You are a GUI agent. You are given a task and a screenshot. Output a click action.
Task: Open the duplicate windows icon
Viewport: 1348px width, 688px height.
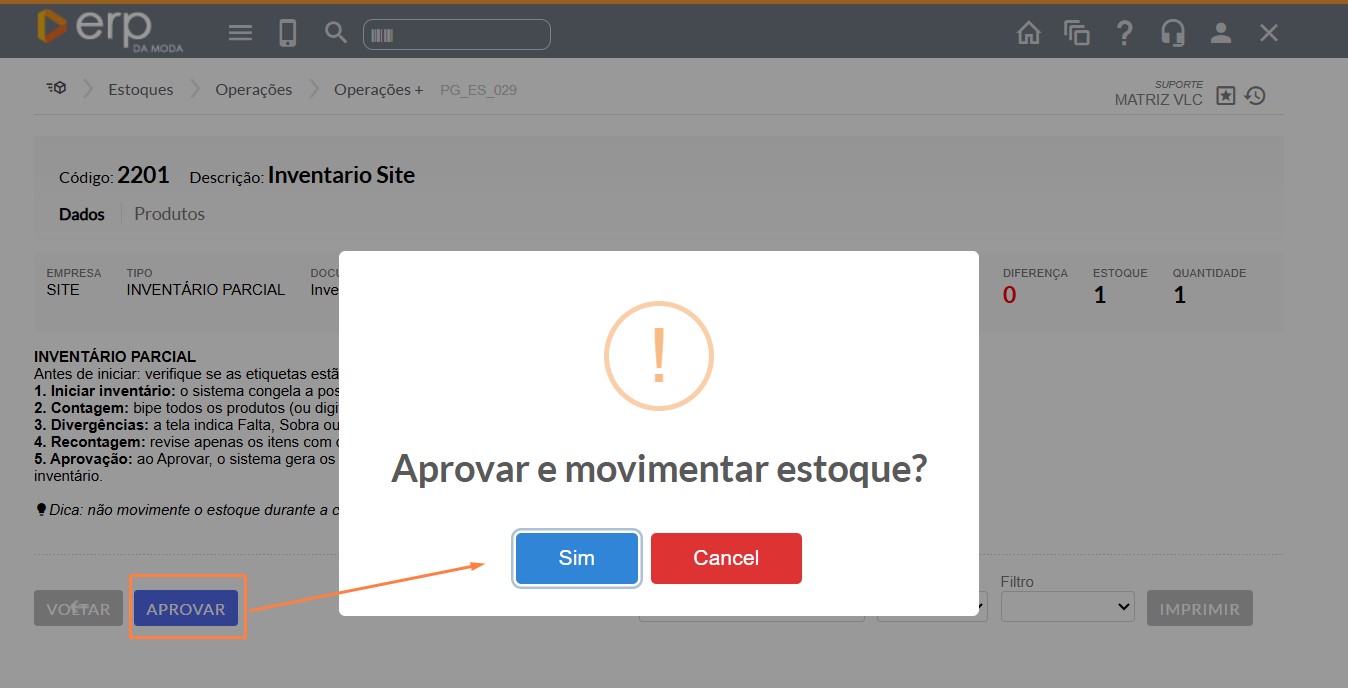point(1076,33)
